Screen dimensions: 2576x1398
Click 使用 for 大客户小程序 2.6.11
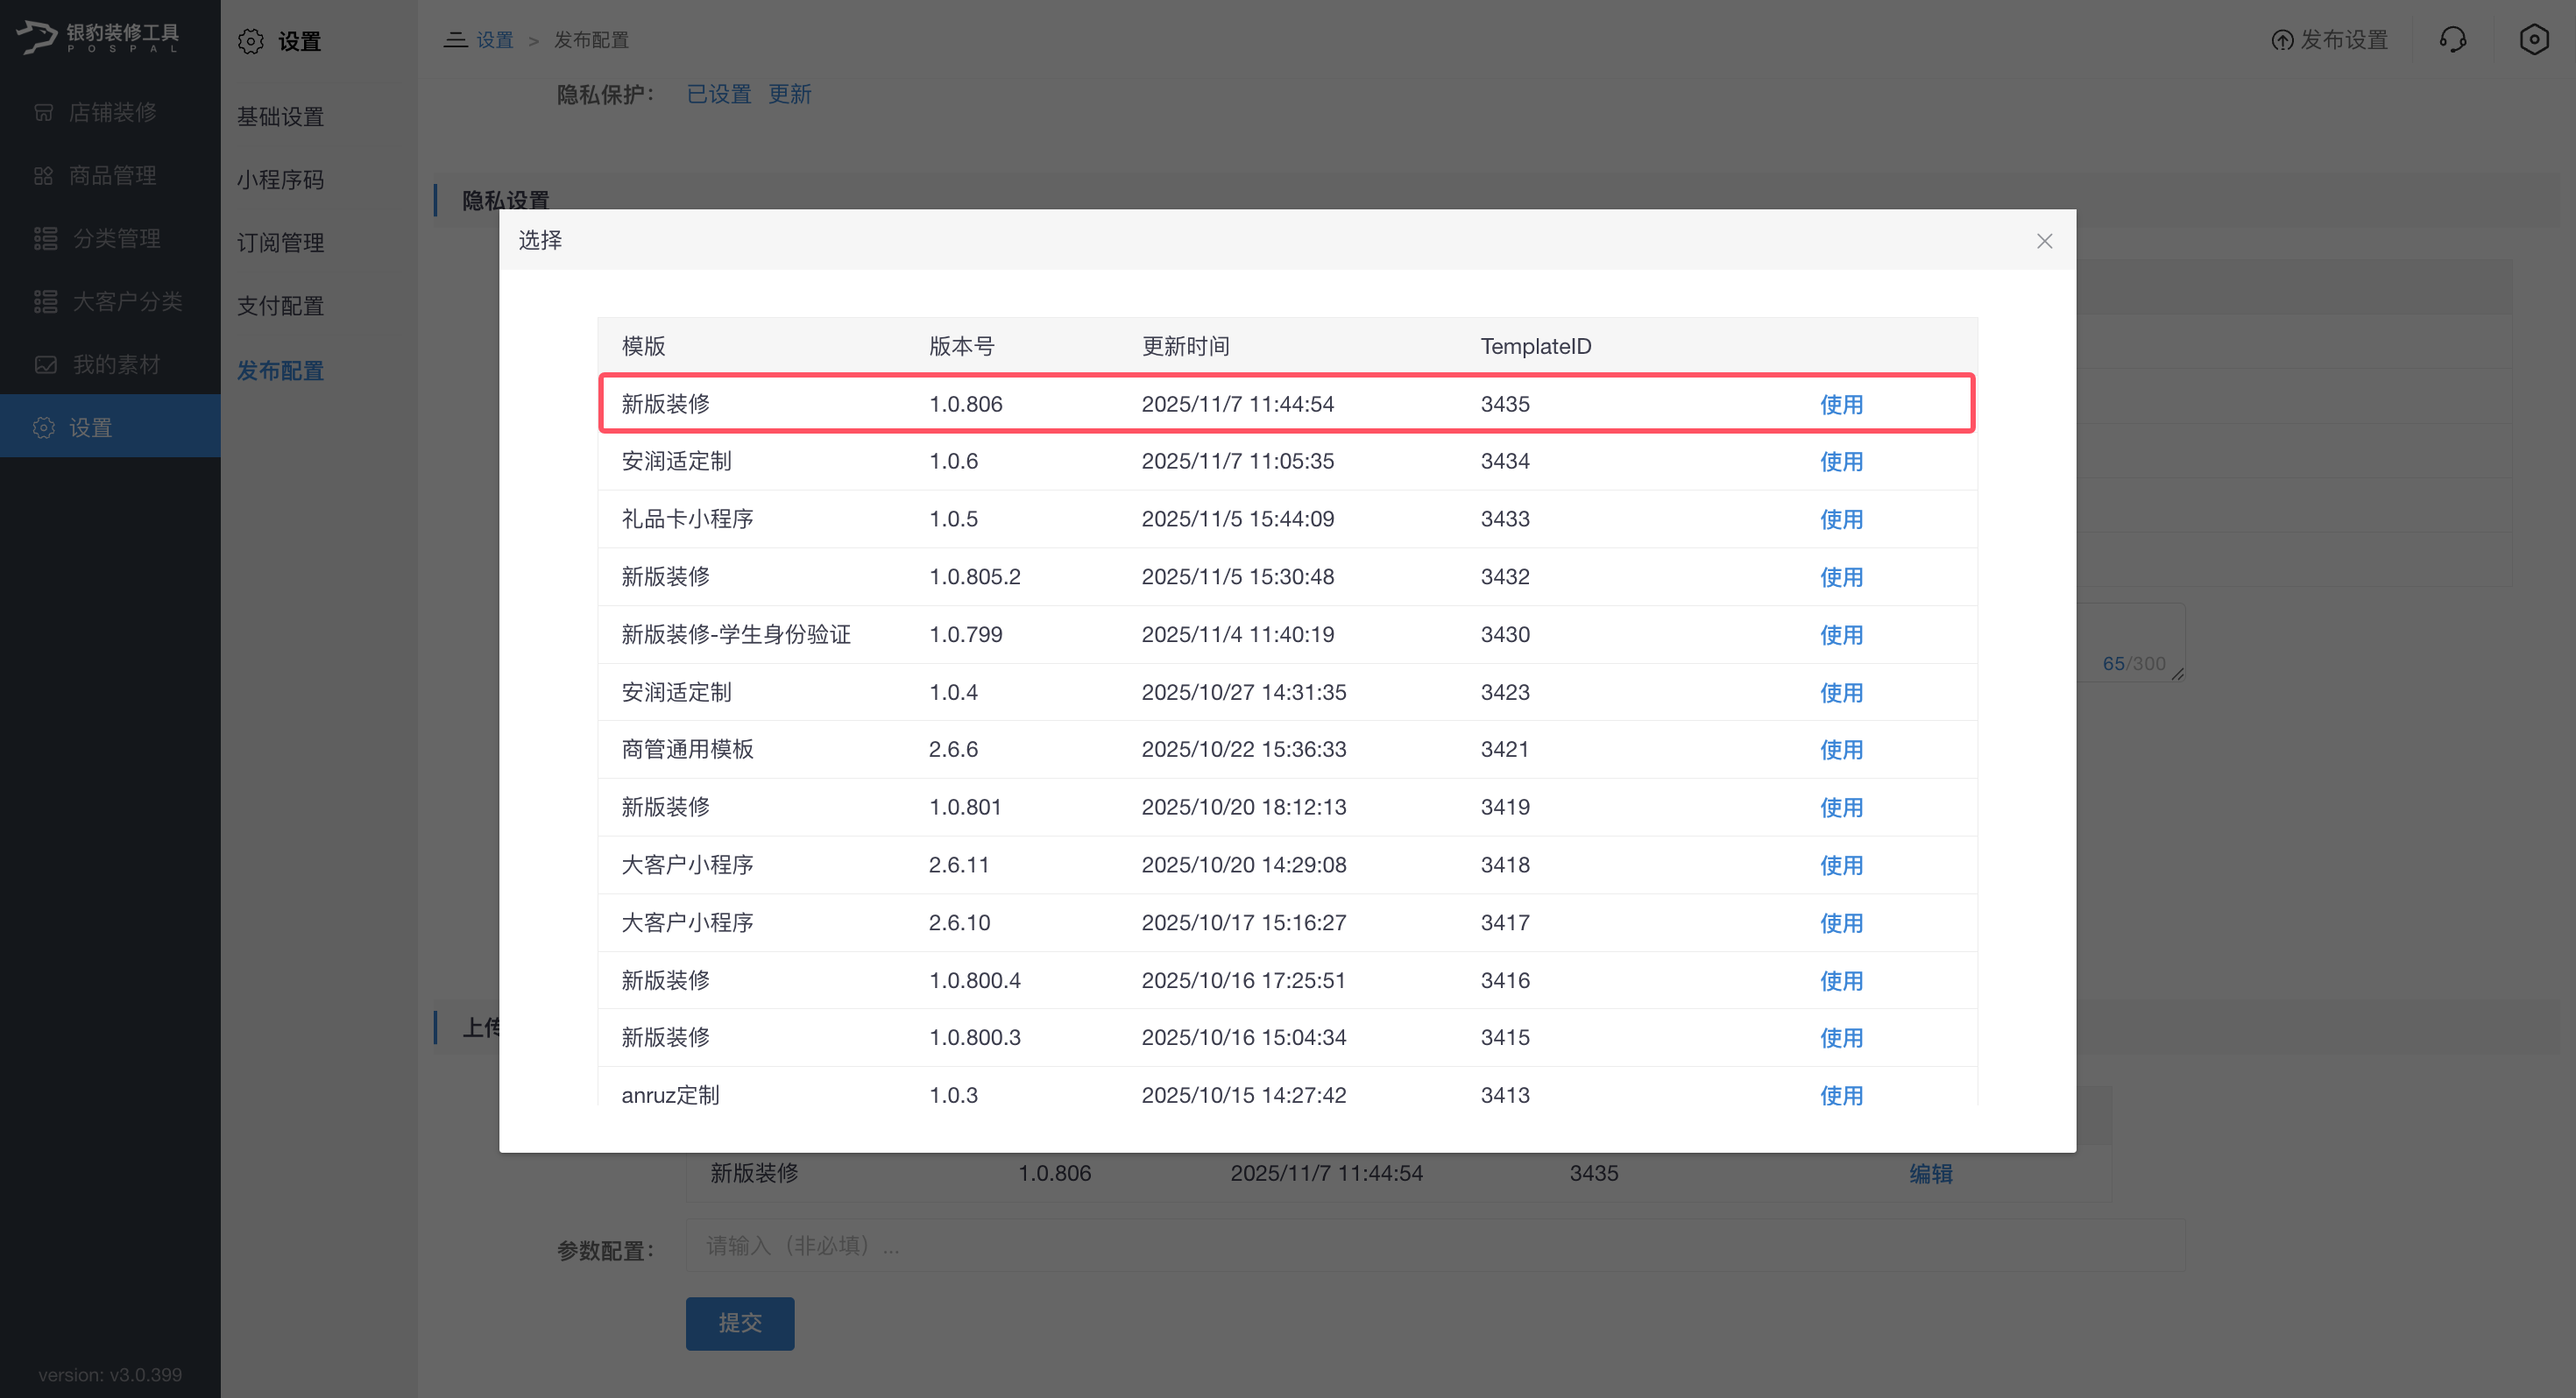pyautogui.click(x=1840, y=864)
